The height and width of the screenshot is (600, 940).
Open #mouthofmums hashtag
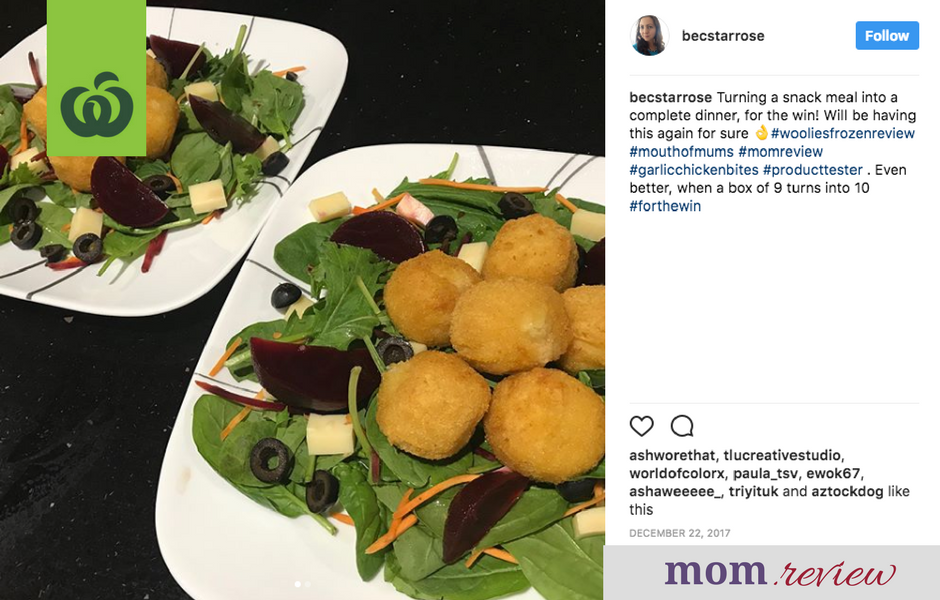[x=681, y=152]
